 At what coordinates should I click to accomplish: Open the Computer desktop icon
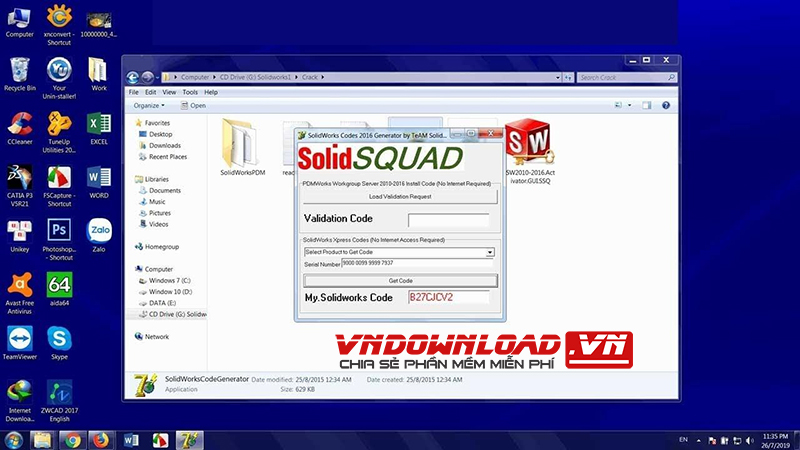point(19,21)
